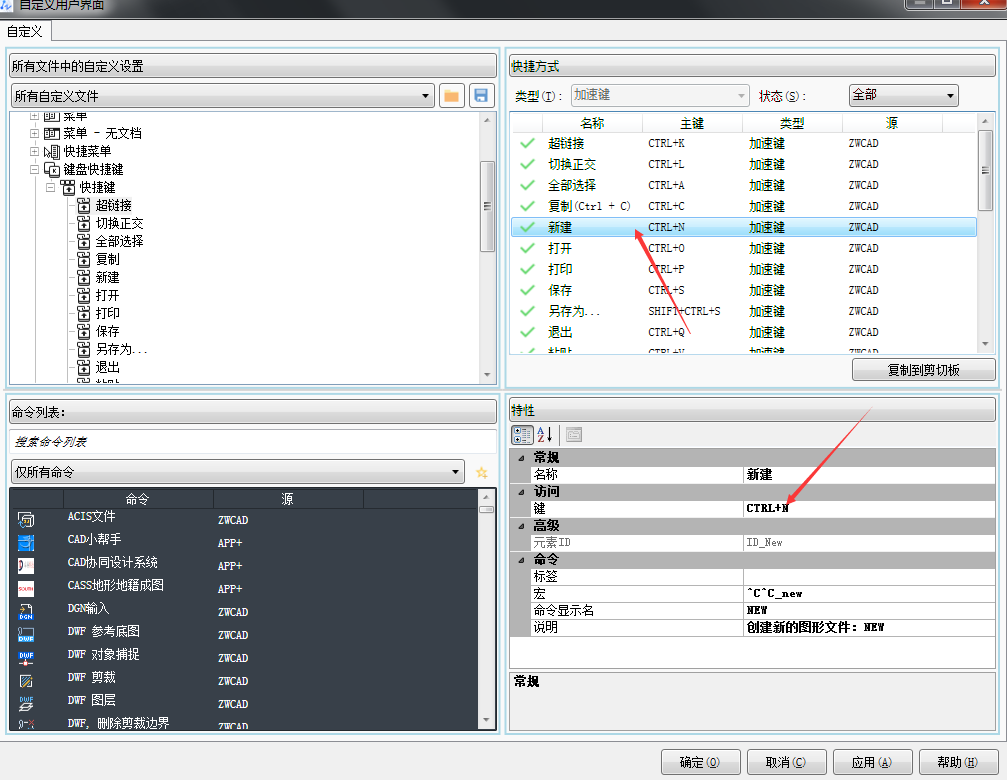Toggle checkmark for 切换正交 CTRL+L row
This screenshot has width=1007, height=780.
click(x=527, y=164)
